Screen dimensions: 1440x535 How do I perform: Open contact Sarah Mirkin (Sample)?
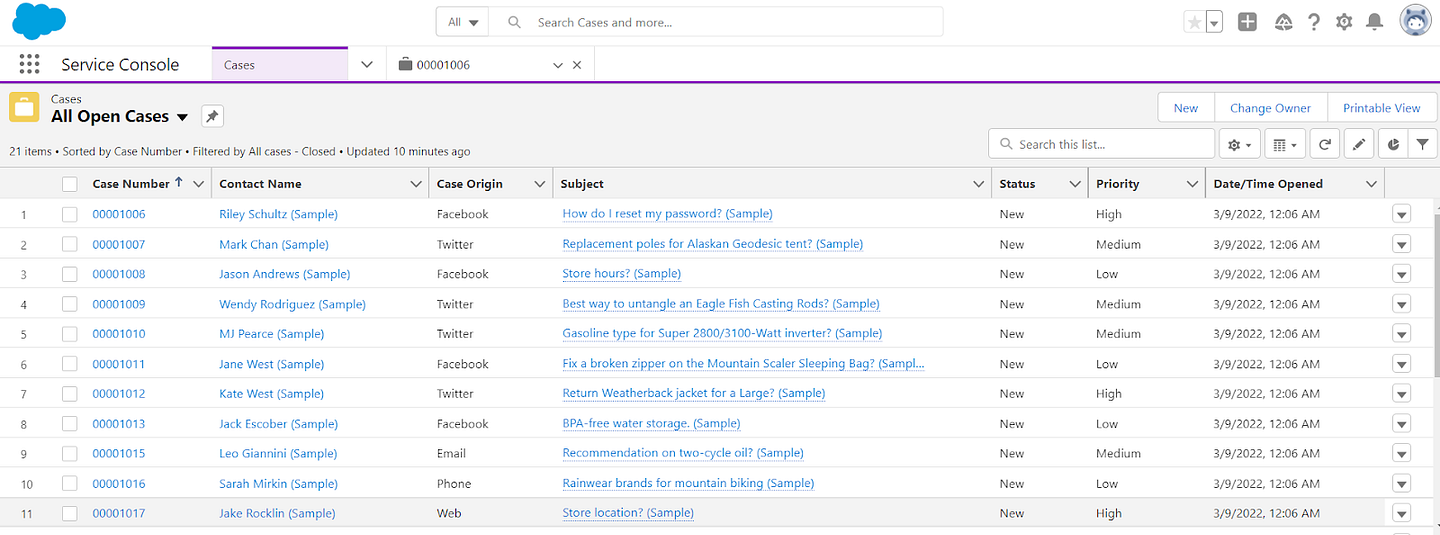(x=278, y=484)
